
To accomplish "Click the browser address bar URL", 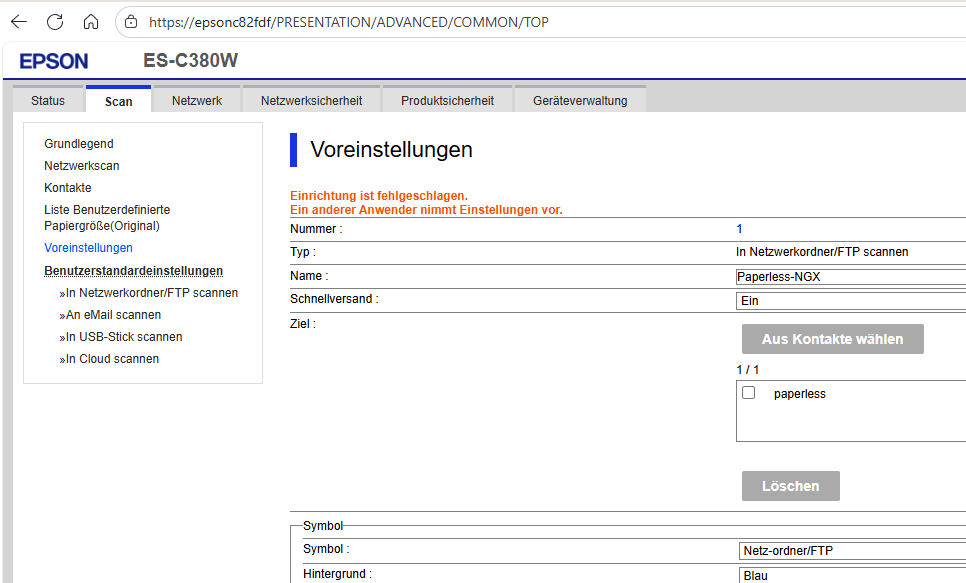I will pos(348,22).
